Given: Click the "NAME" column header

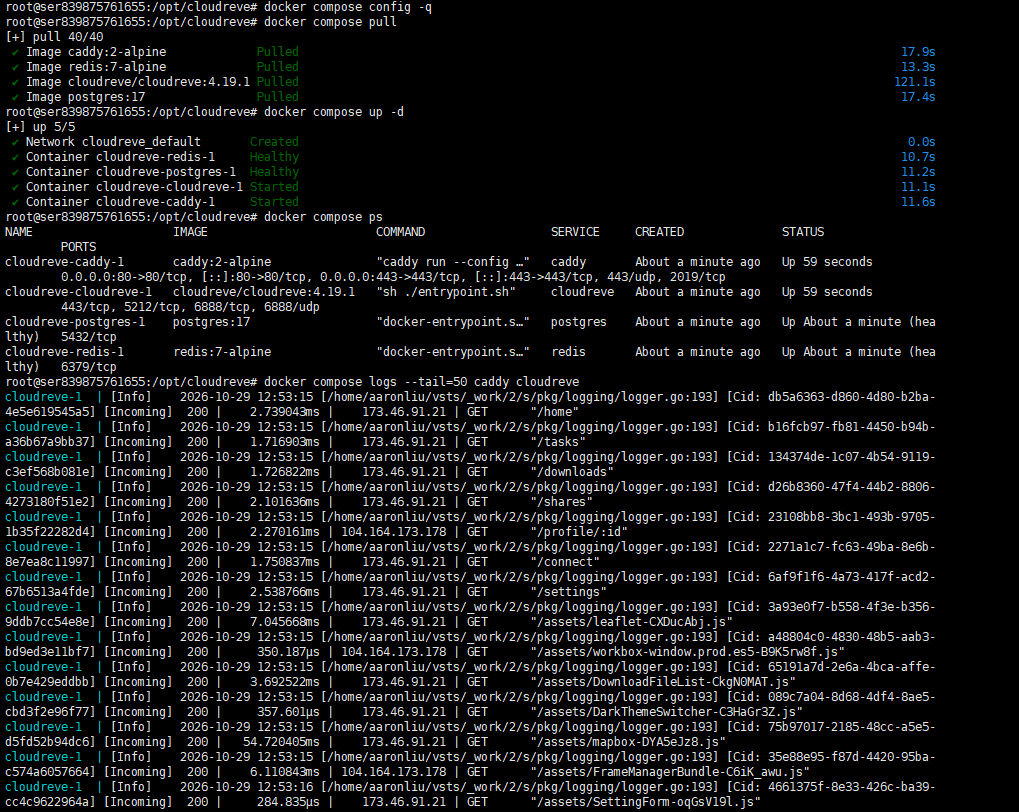Looking at the screenshot, I should (19, 232).
